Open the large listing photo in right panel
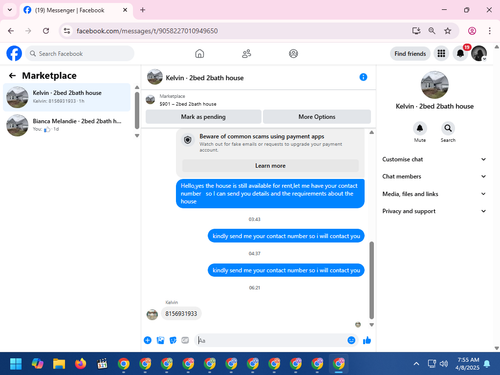 (x=434, y=85)
